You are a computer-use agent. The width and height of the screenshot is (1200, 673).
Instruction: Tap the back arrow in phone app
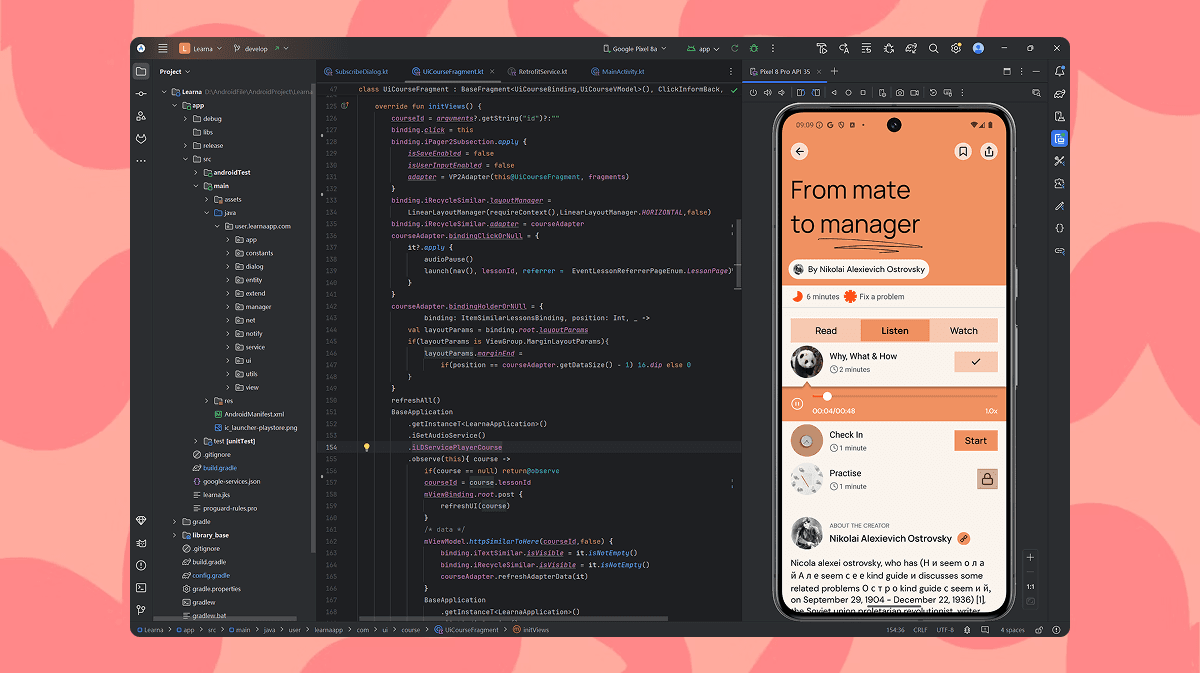799,151
